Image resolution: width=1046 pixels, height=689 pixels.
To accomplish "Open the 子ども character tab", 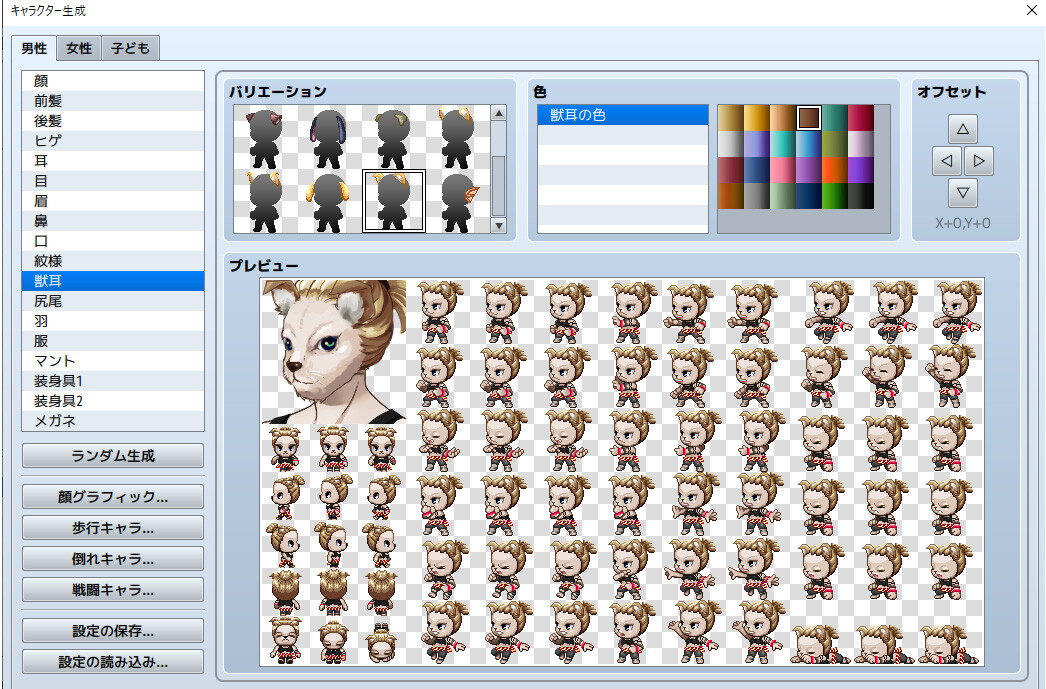I will coord(130,47).
